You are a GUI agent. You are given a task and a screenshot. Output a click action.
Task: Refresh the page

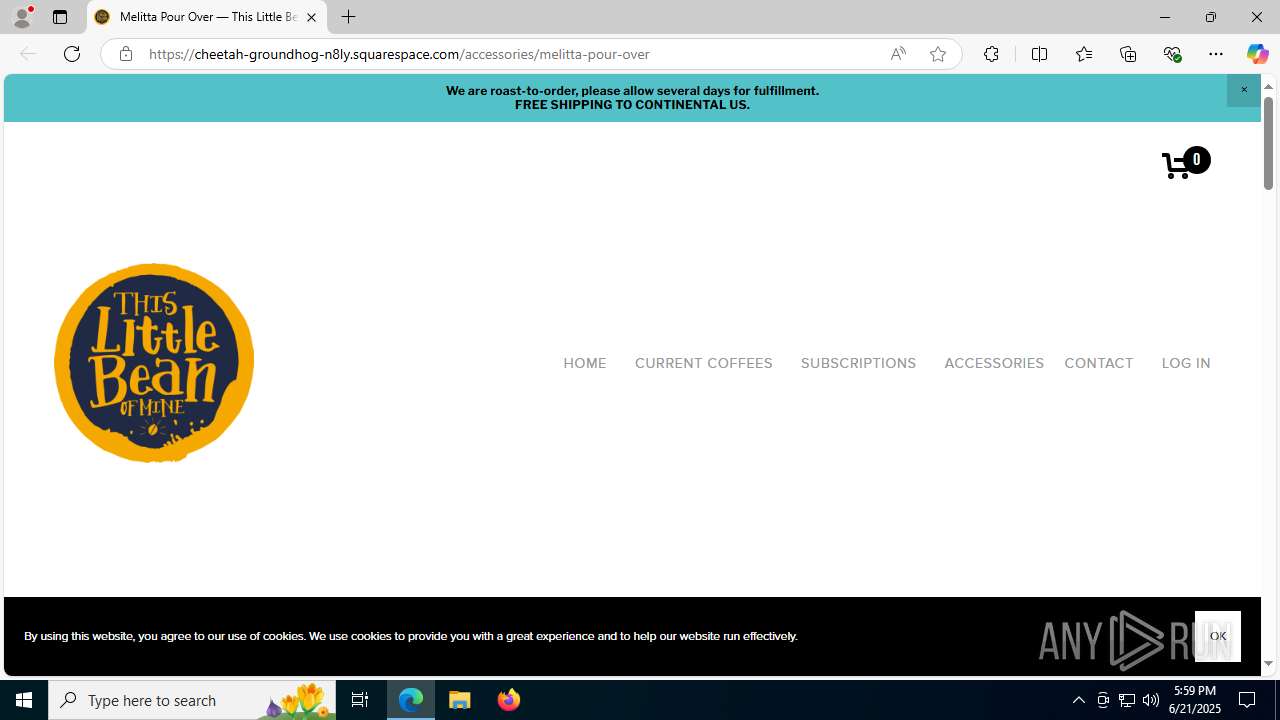coord(72,54)
